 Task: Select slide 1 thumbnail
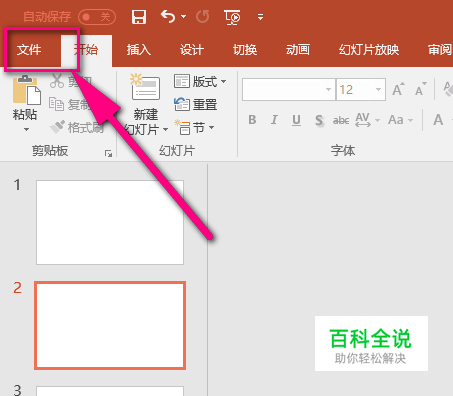coord(110,222)
